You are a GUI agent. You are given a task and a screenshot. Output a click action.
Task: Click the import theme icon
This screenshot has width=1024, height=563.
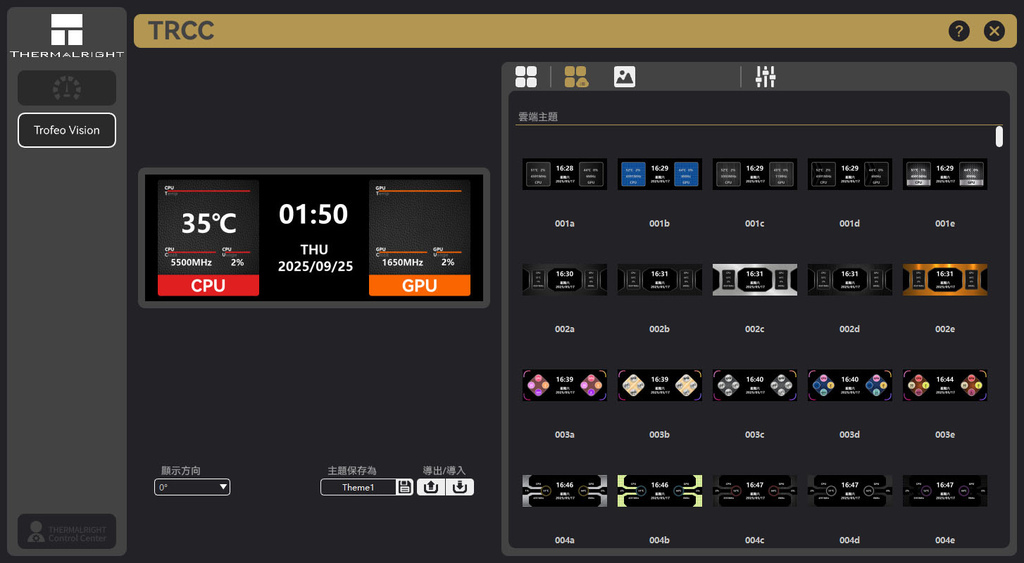pyautogui.click(x=460, y=487)
